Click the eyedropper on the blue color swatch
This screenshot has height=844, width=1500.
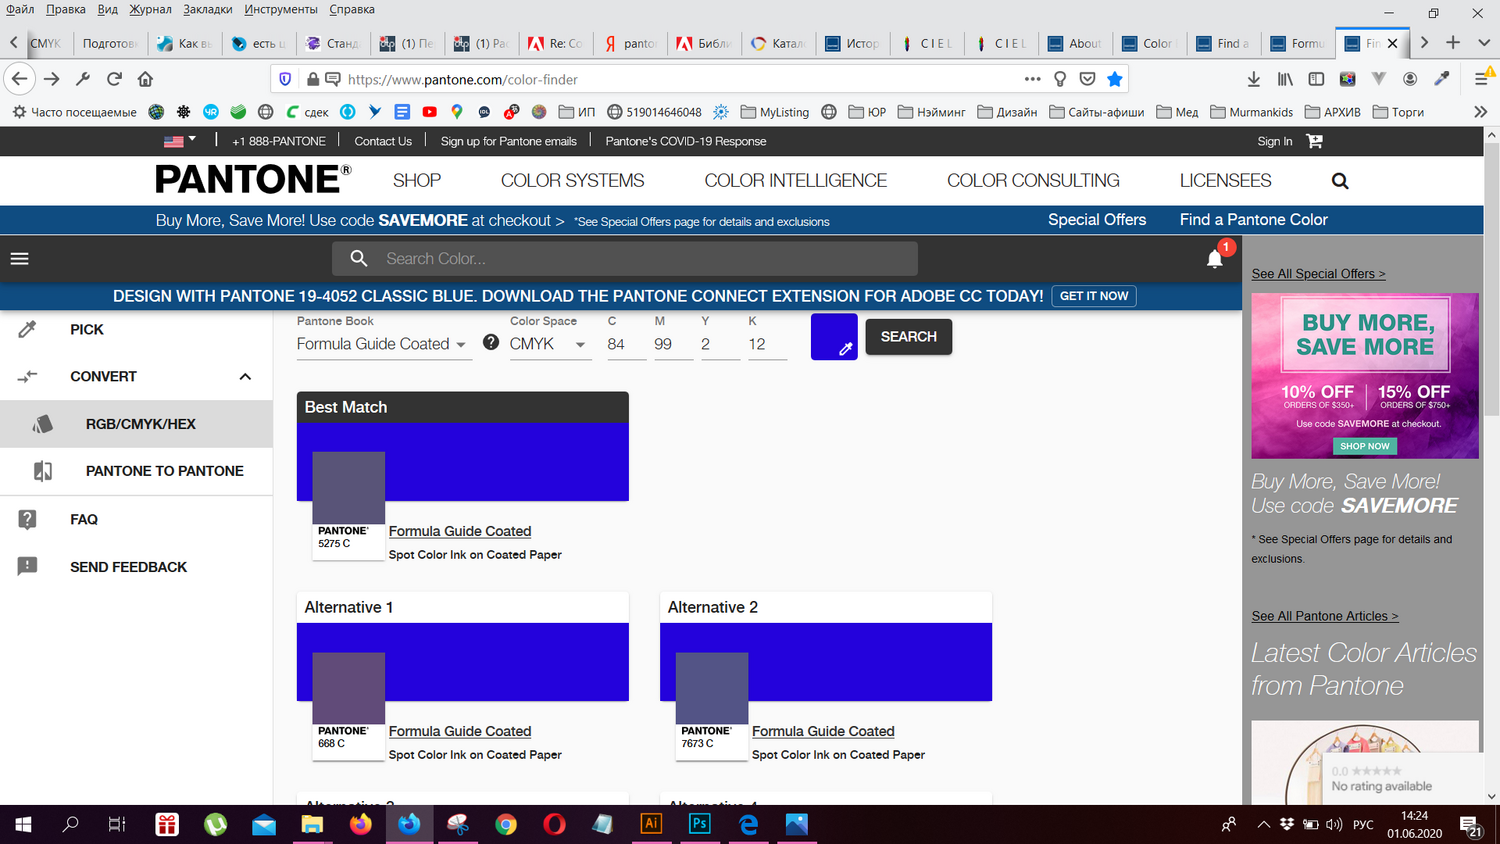click(845, 349)
